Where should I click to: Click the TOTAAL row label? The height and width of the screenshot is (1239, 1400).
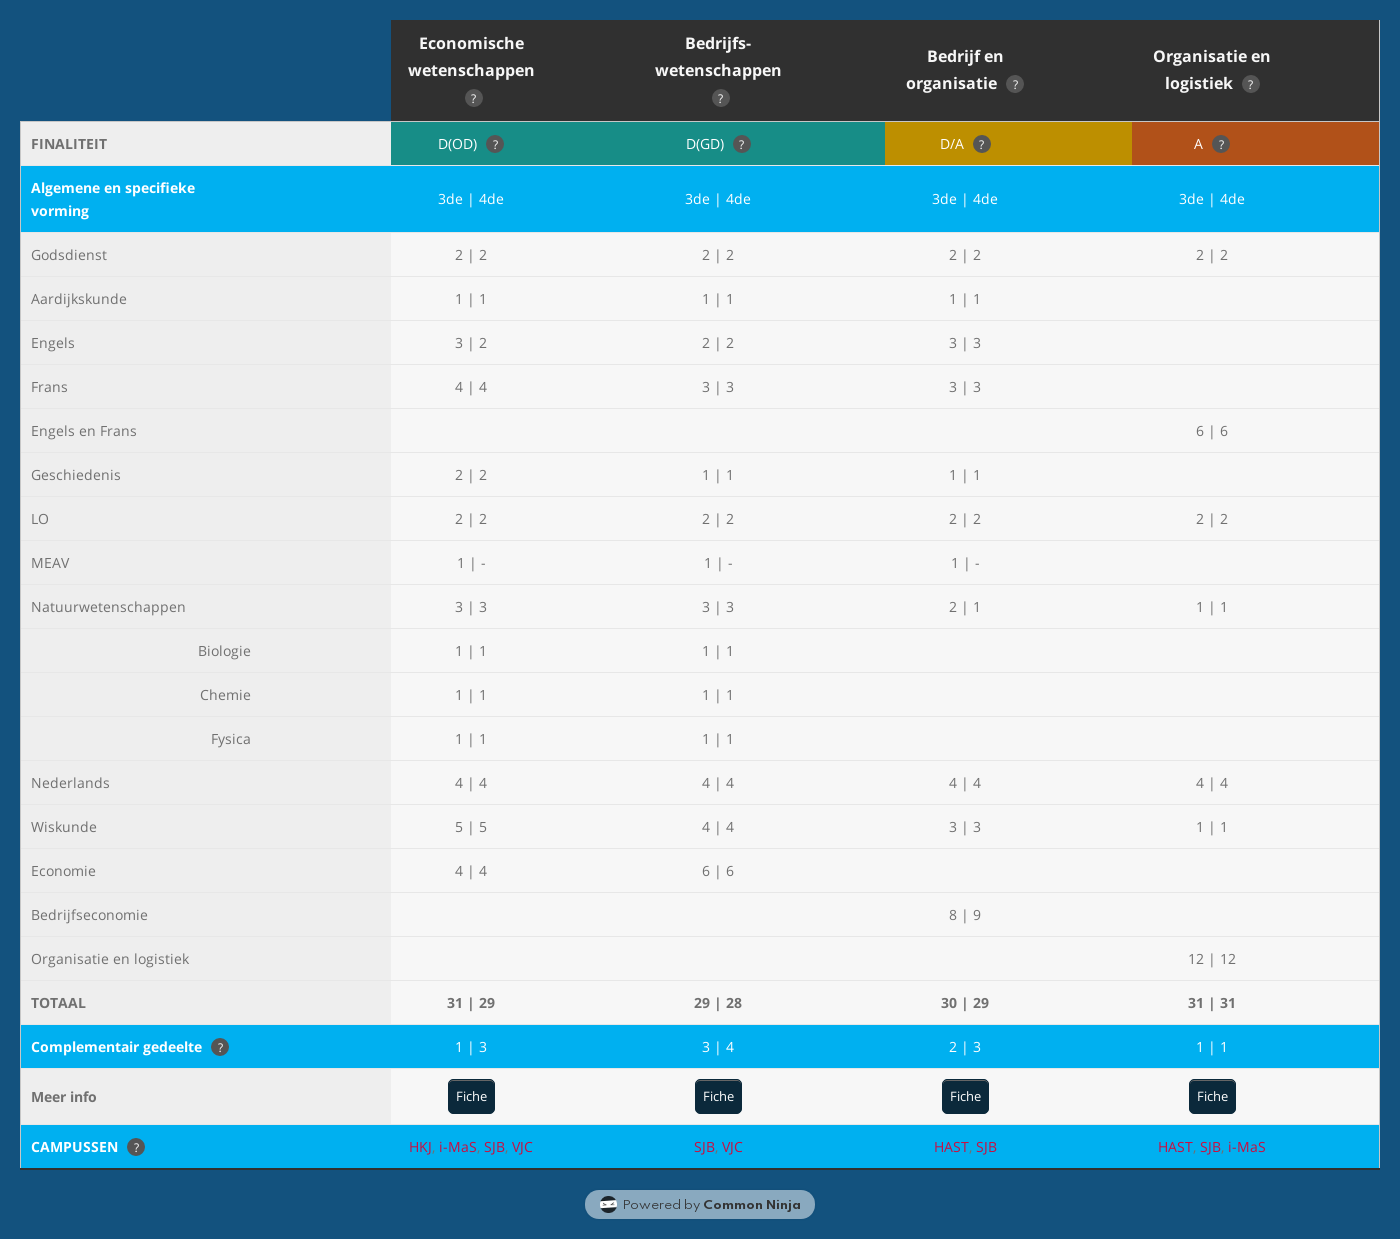(59, 1003)
